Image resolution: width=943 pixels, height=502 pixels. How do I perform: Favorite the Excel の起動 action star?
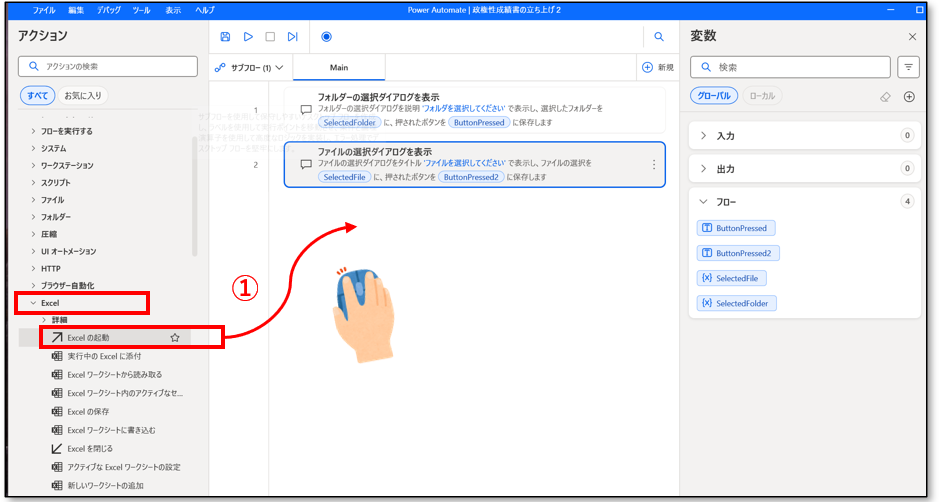click(x=175, y=338)
